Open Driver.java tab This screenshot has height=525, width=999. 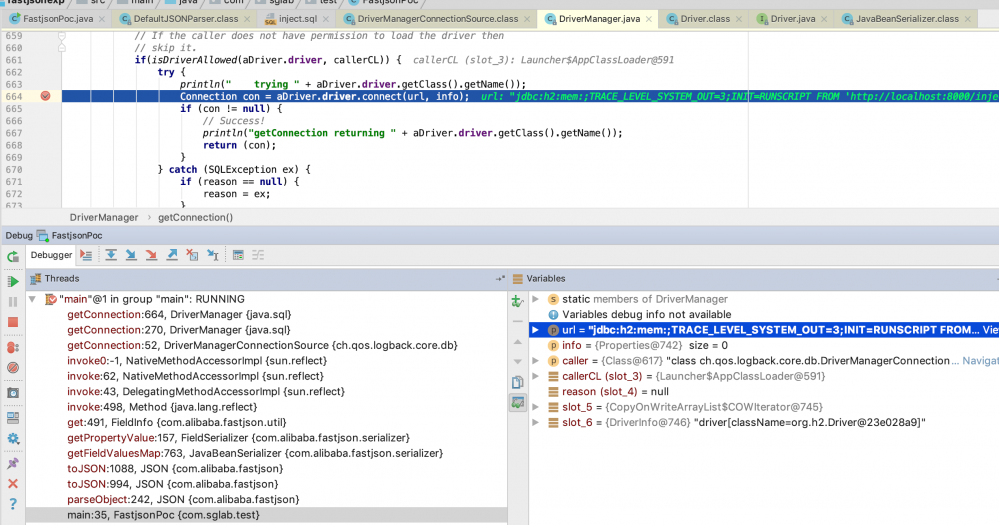pyautogui.click(x=793, y=19)
